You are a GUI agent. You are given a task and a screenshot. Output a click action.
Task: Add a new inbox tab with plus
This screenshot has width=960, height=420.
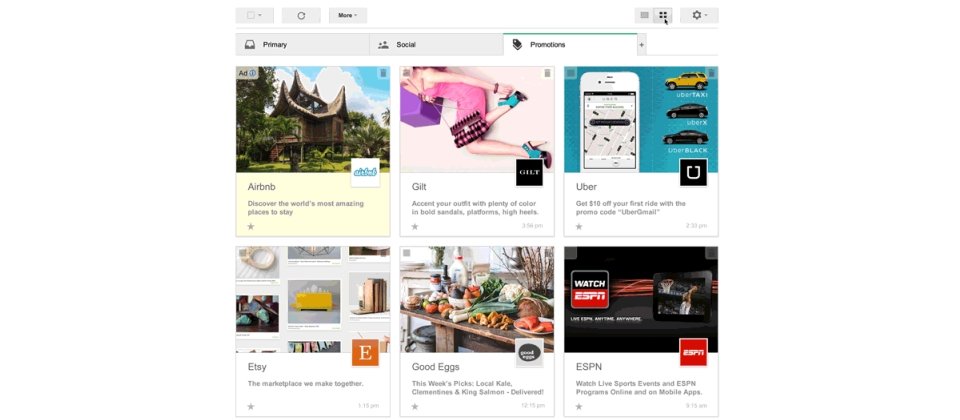point(642,45)
